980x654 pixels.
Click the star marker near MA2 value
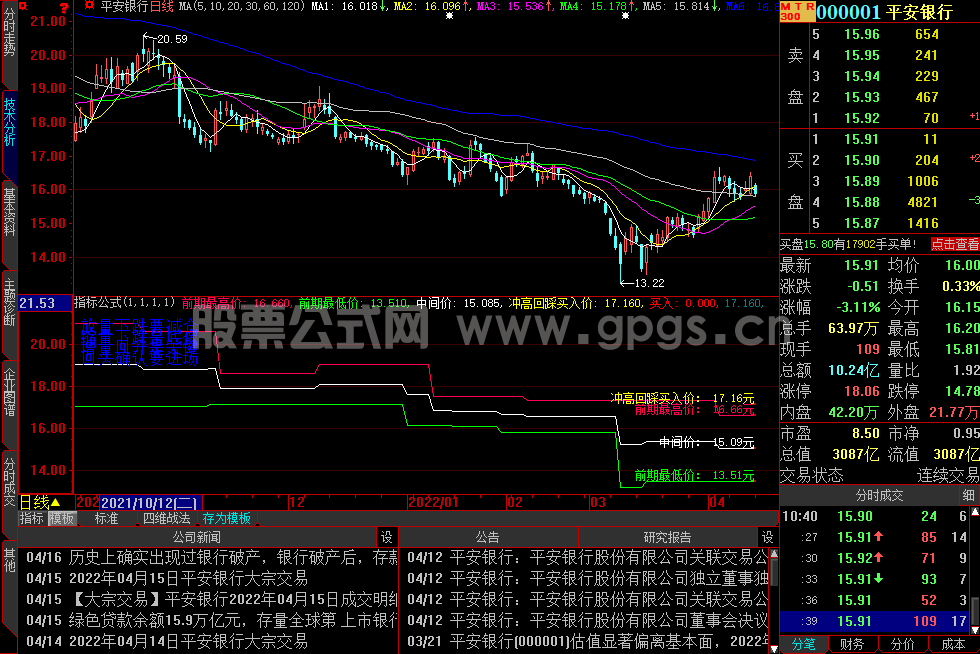[449, 16]
